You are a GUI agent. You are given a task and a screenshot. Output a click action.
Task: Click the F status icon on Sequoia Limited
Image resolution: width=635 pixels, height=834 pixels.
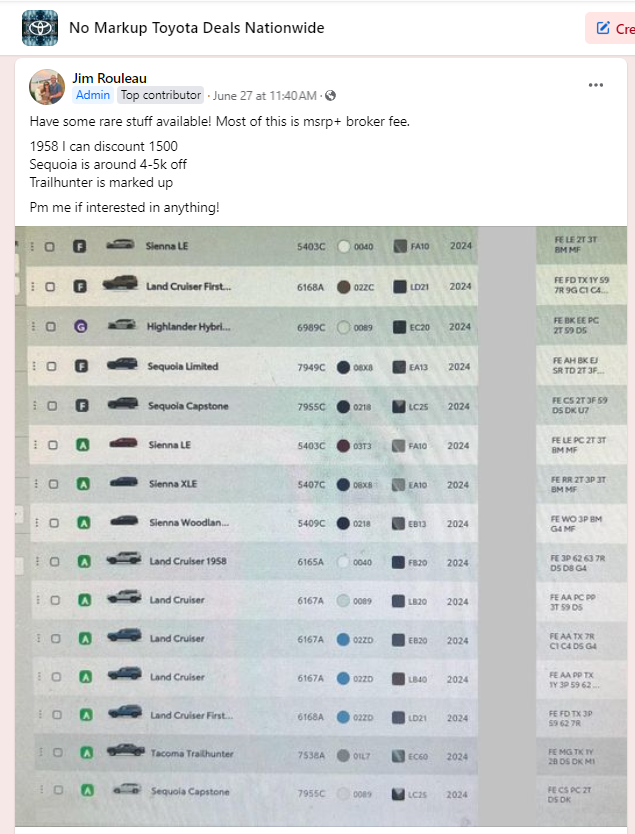pyautogui.click(x=81, y=366)
